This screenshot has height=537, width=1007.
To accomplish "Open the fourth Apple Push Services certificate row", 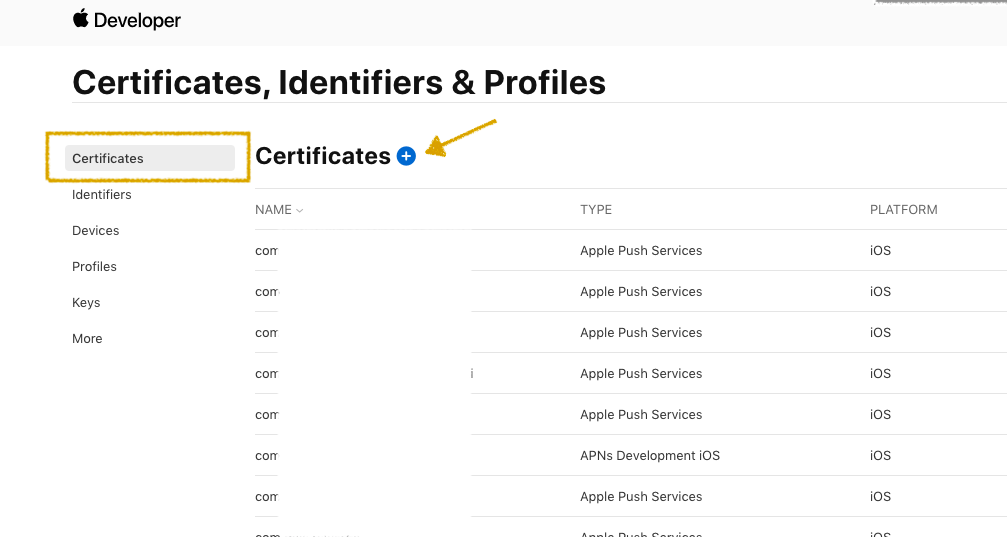I will 631,374.
